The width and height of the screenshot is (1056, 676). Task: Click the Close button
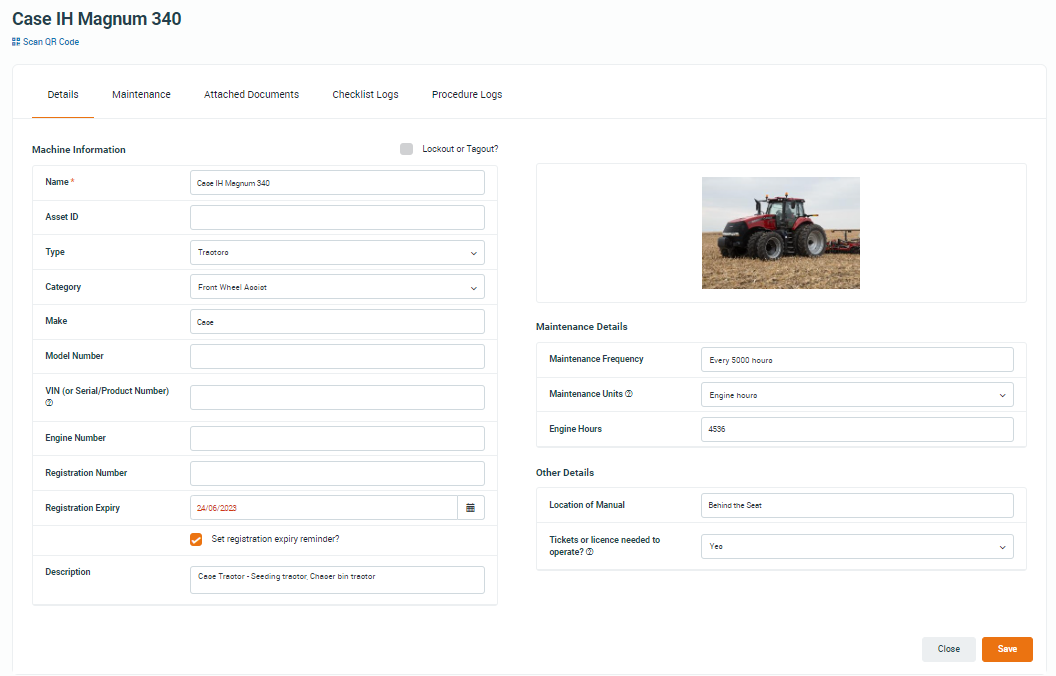(948, 649)
